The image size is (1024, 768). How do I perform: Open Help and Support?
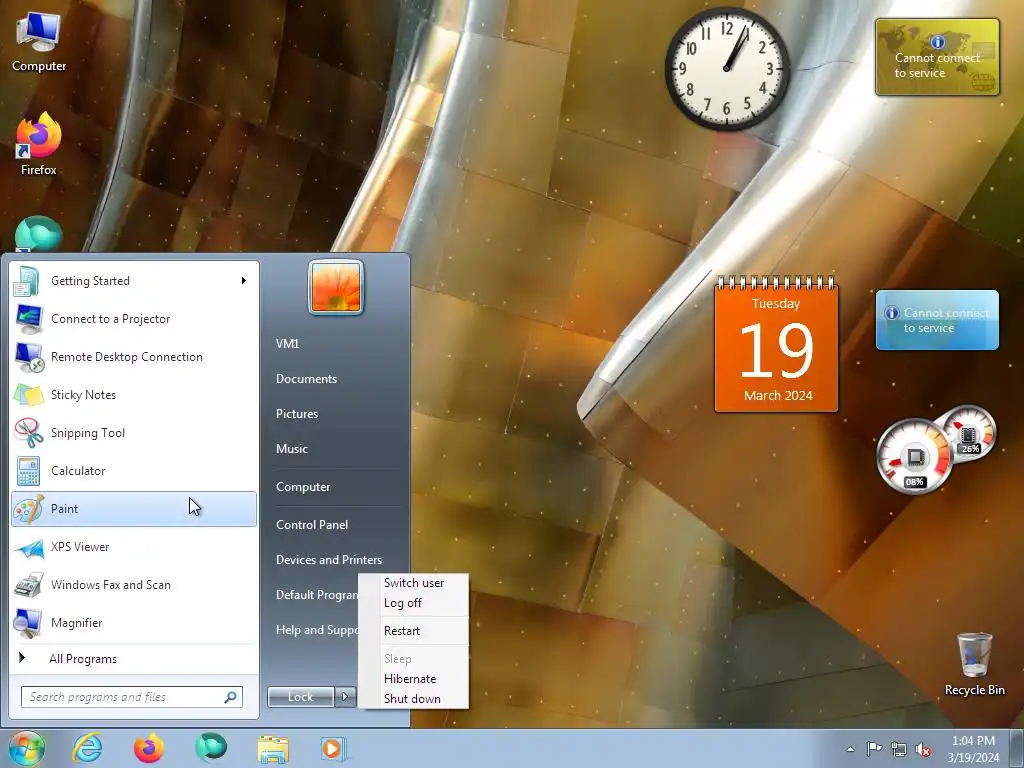coord(317,630)
